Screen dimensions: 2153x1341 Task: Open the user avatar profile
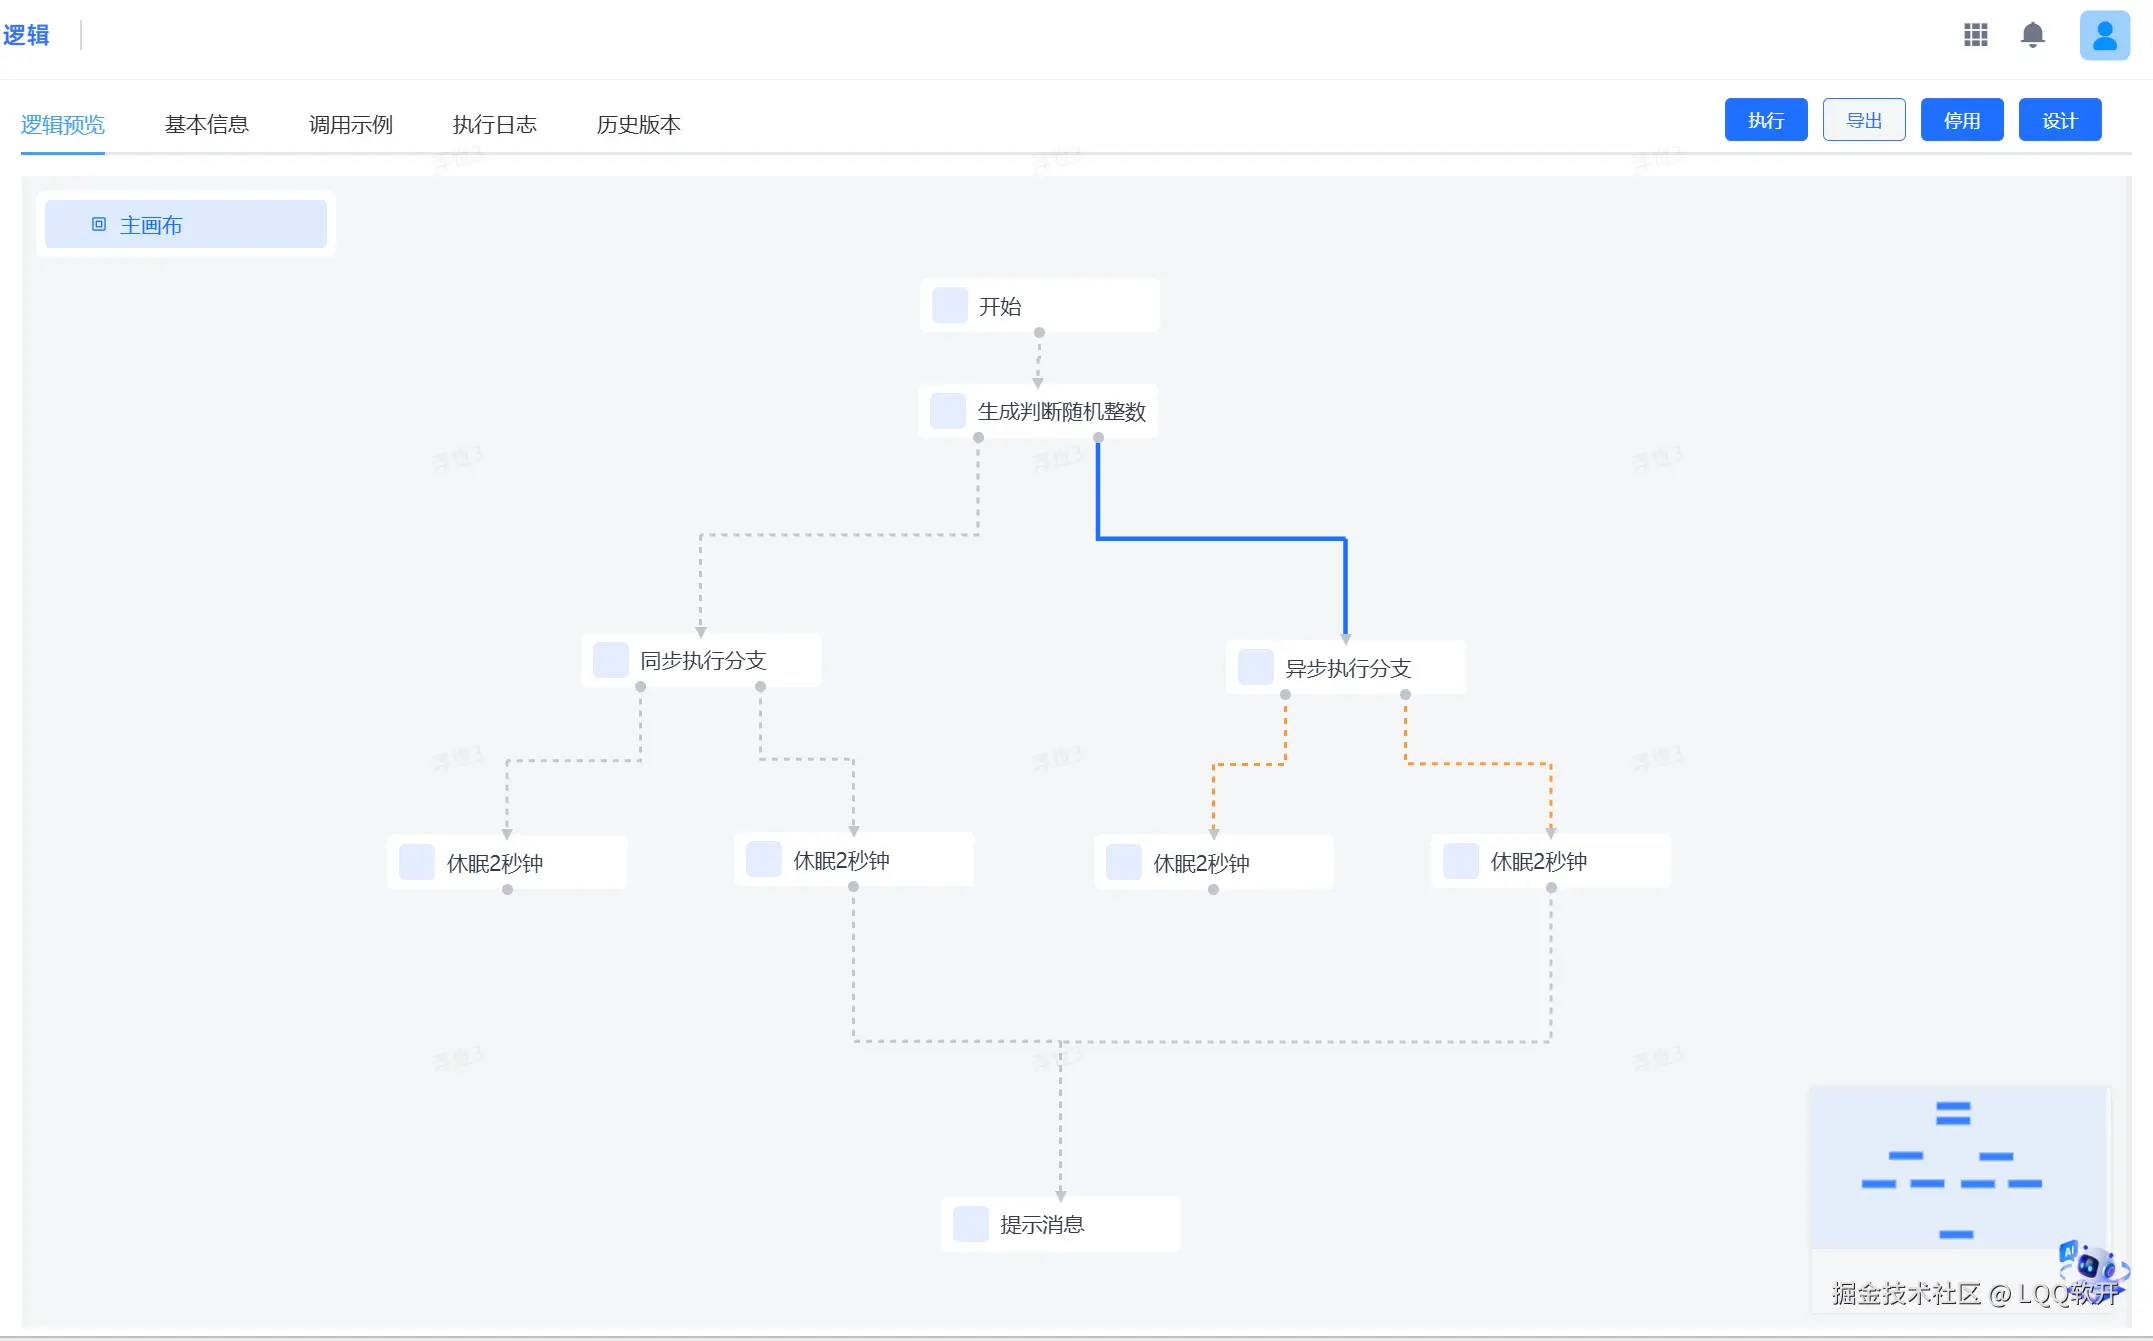coord(2104,36)
